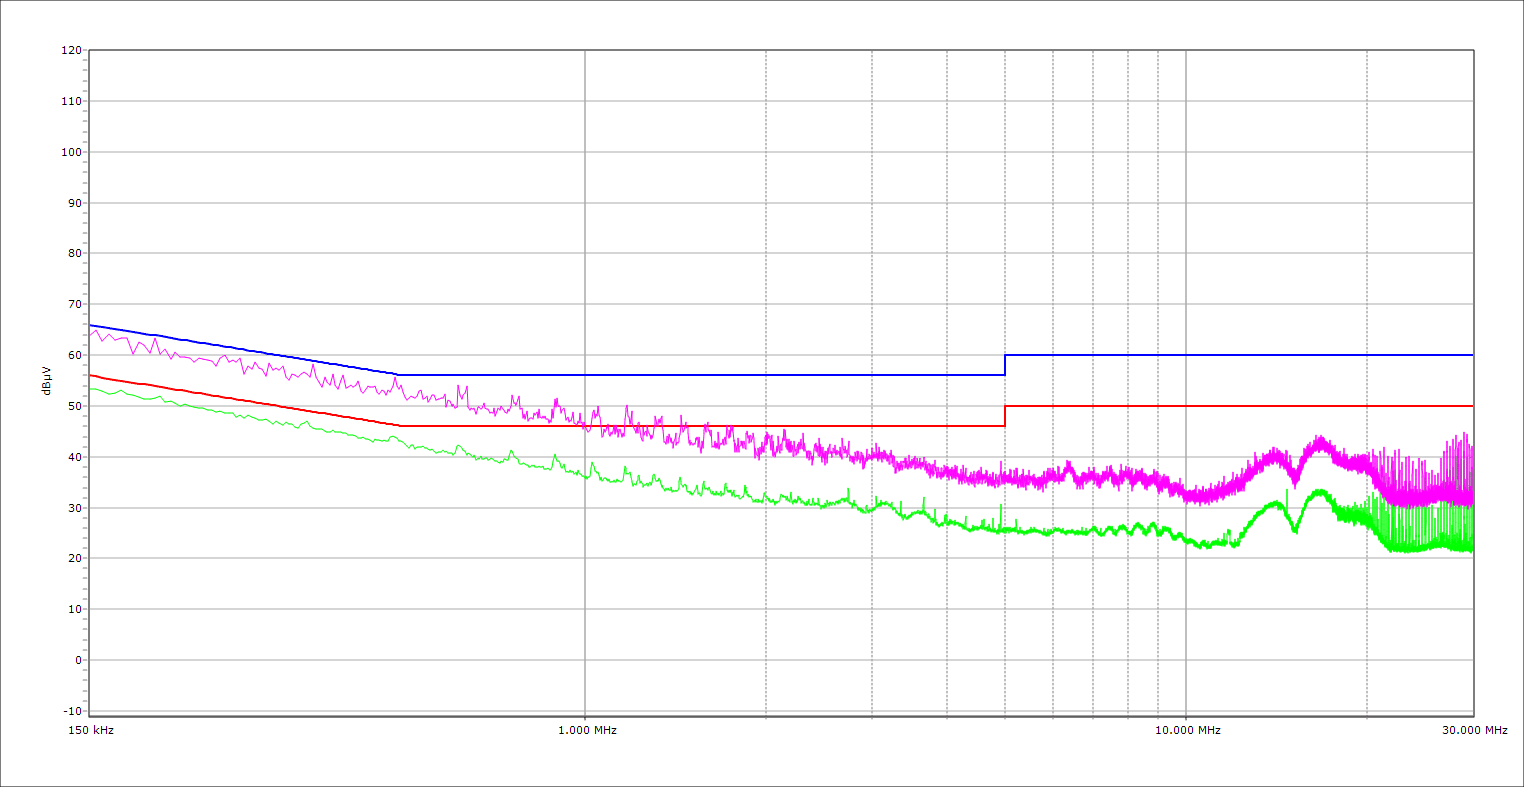Click the 30.000 MHz x-axis label
This screenshot has height=787, width=1524.
1474,730
